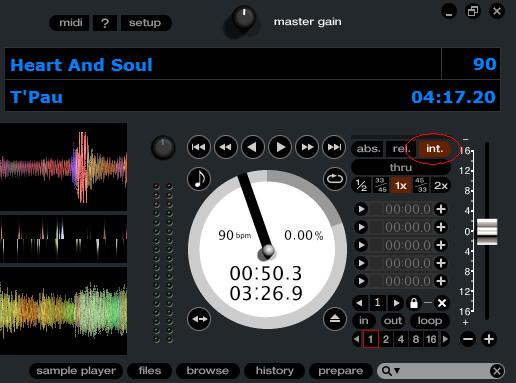Image resolution: width=516 pixels, height=383 pixels.
Task: Open the browse panel
Action: click(x=208, y=371)
